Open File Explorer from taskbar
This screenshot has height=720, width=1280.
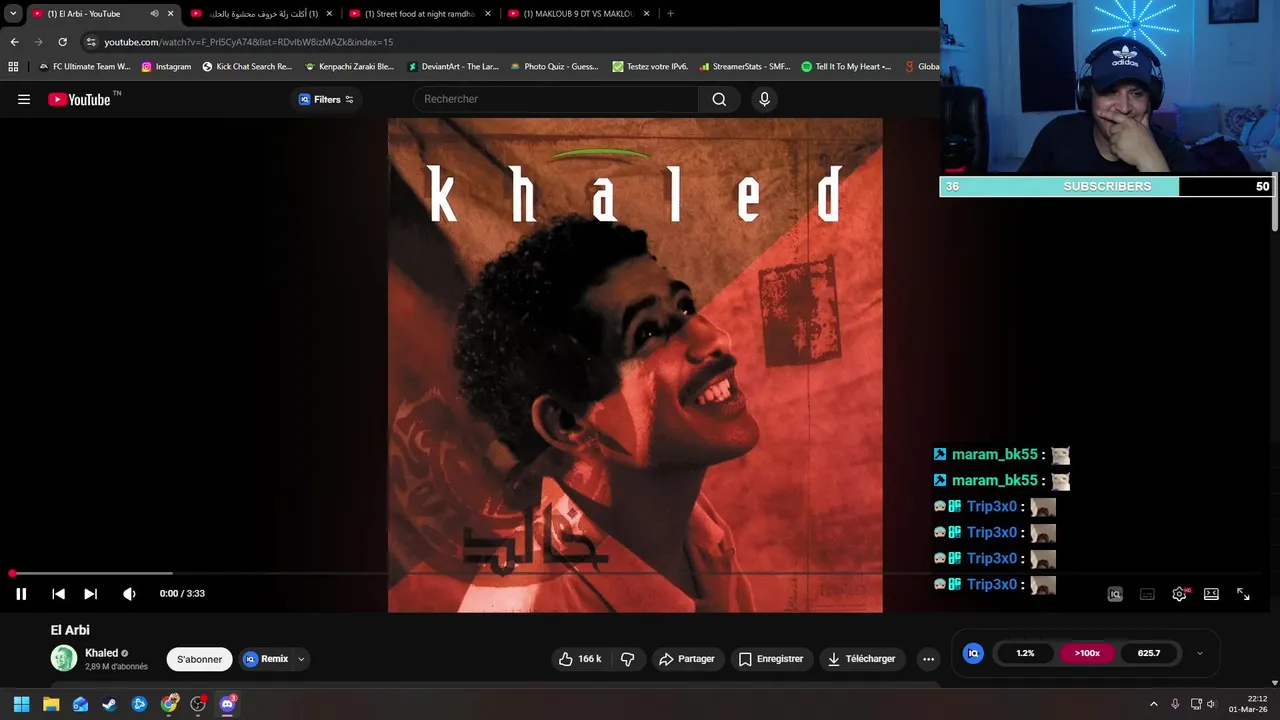(51, 704)
